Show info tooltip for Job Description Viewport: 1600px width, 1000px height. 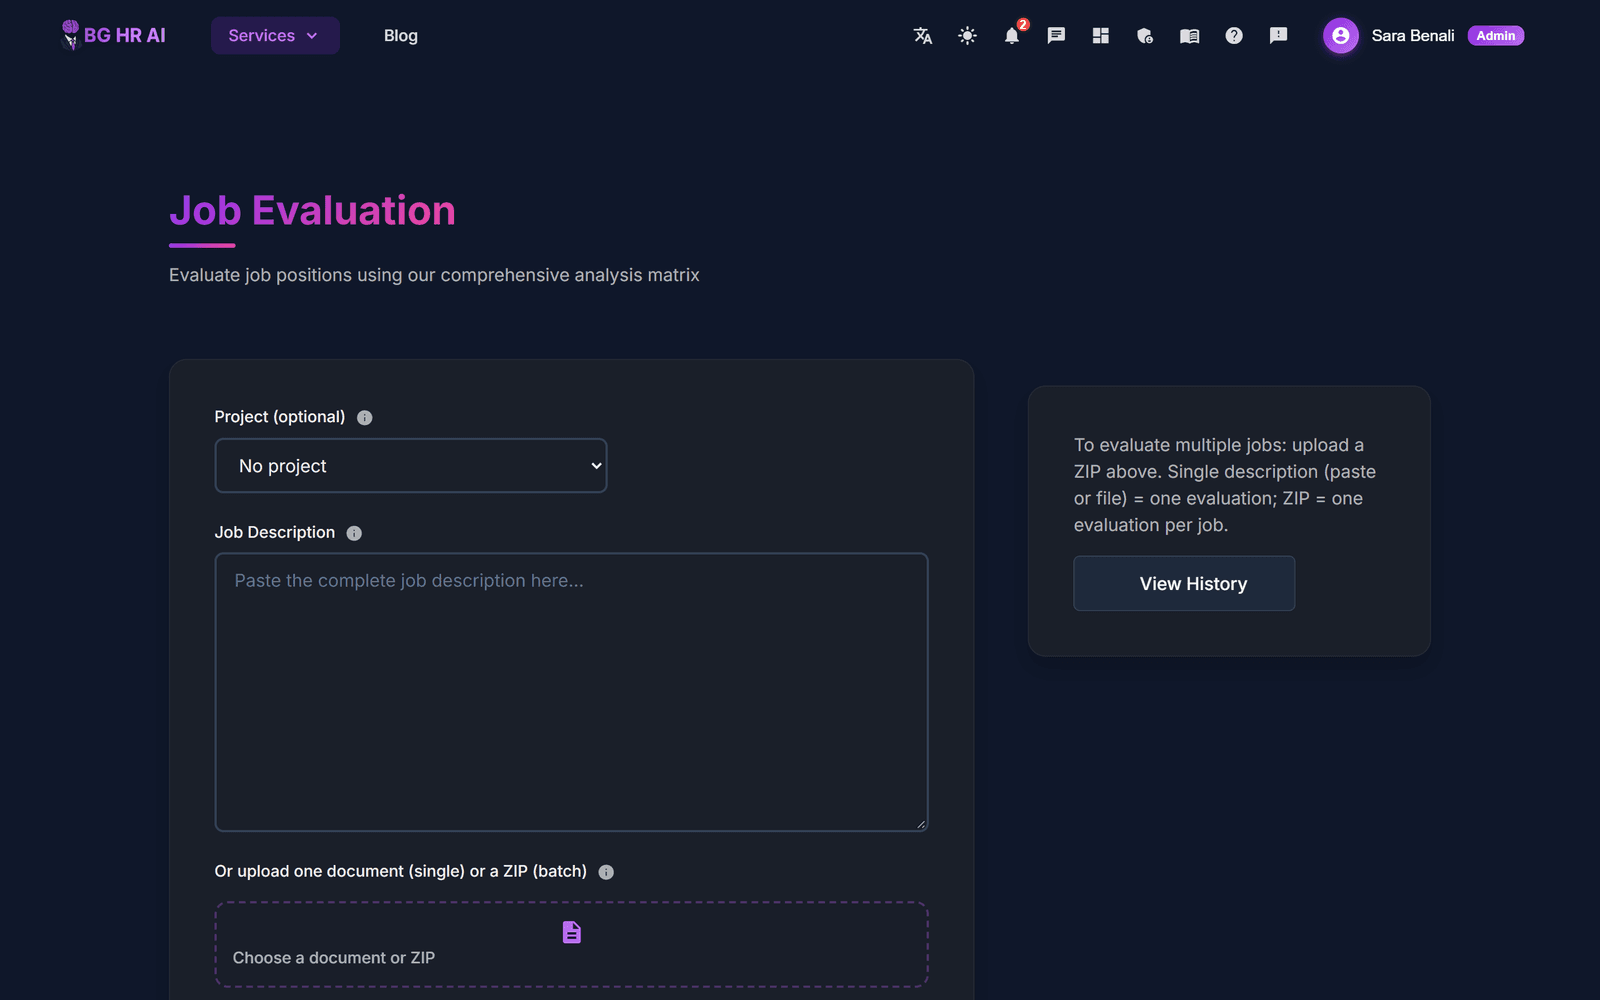(x=354, y=533)
